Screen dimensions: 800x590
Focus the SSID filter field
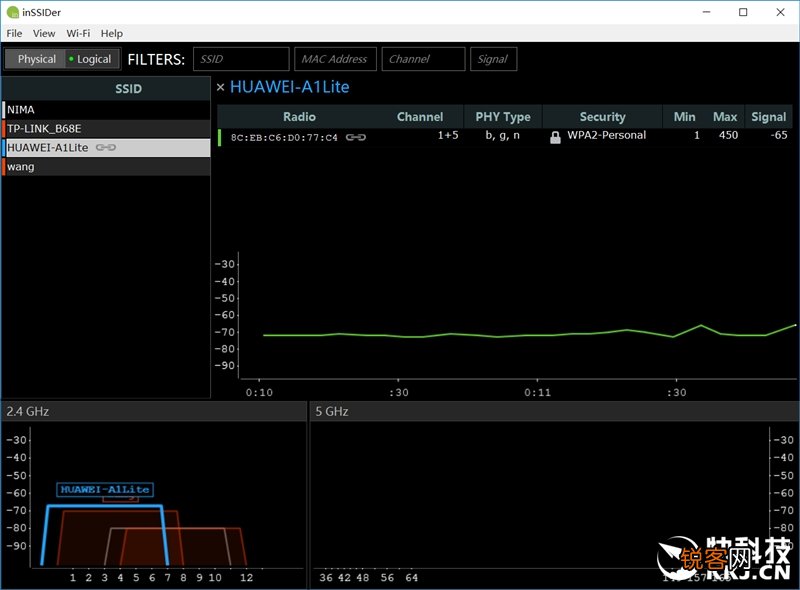point(241,59)
